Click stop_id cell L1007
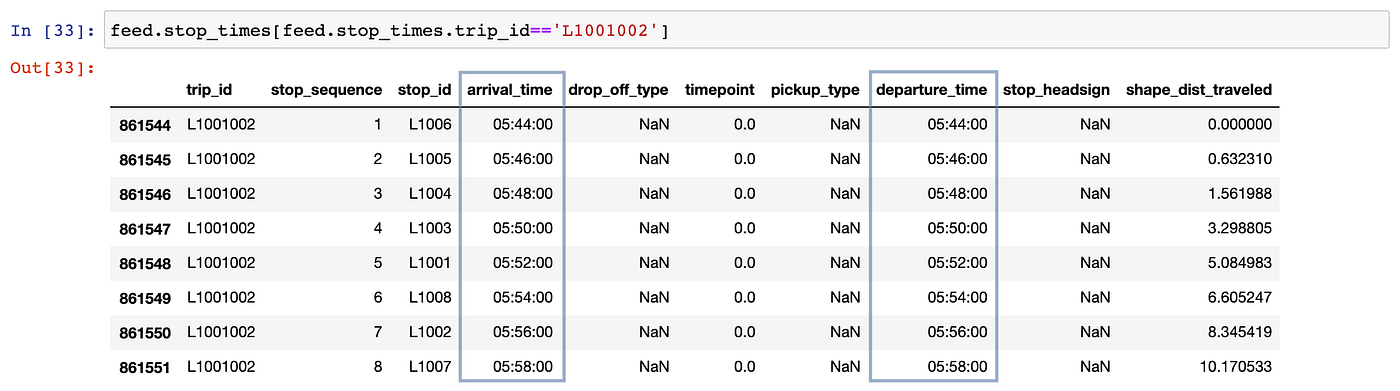The image size is (1400, 391). [x=430, y=366]
